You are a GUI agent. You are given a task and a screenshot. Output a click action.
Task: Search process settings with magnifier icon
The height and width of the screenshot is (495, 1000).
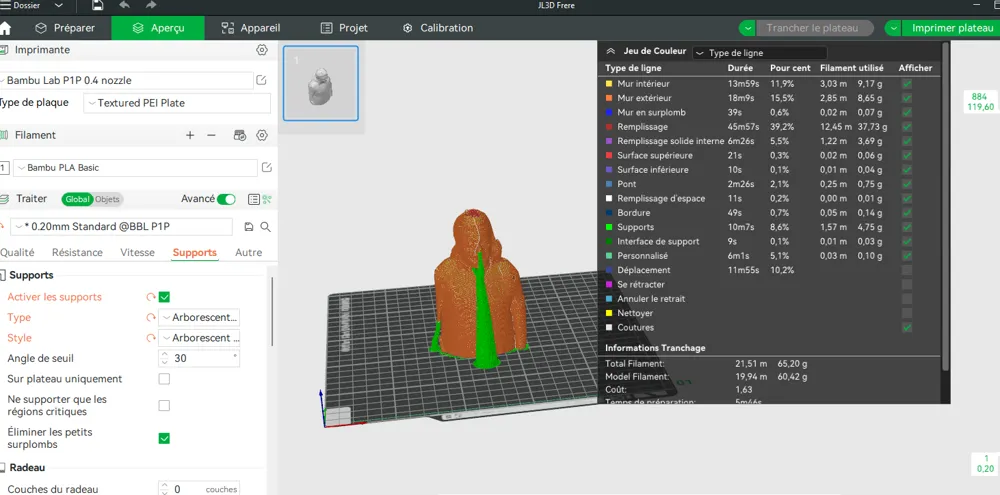[266, 226]
